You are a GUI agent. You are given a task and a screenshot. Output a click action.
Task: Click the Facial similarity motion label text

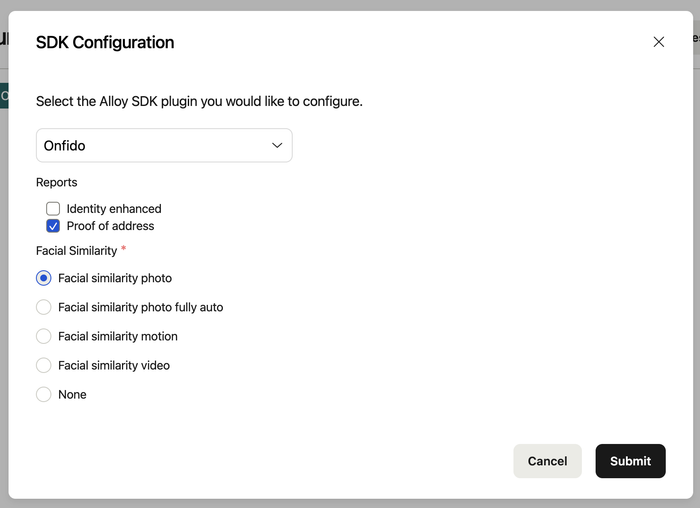[118, 336]
